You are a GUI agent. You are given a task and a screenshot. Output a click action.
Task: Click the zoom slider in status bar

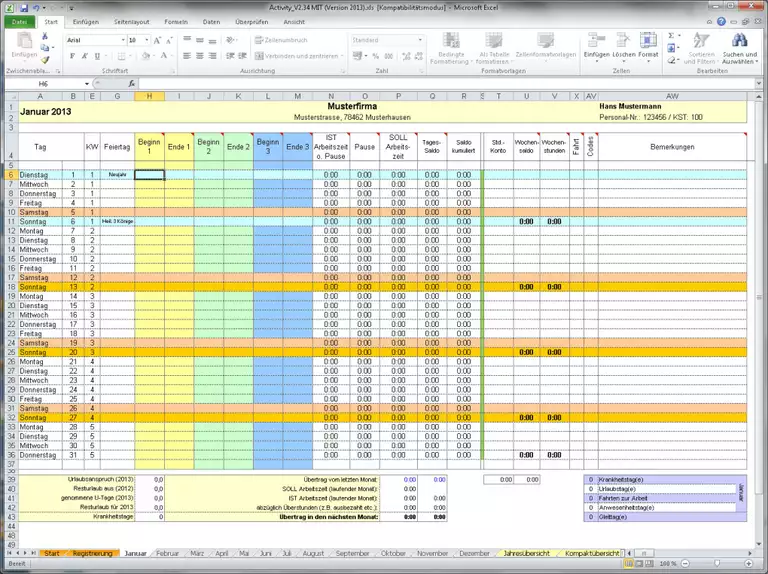click(718, 564)
